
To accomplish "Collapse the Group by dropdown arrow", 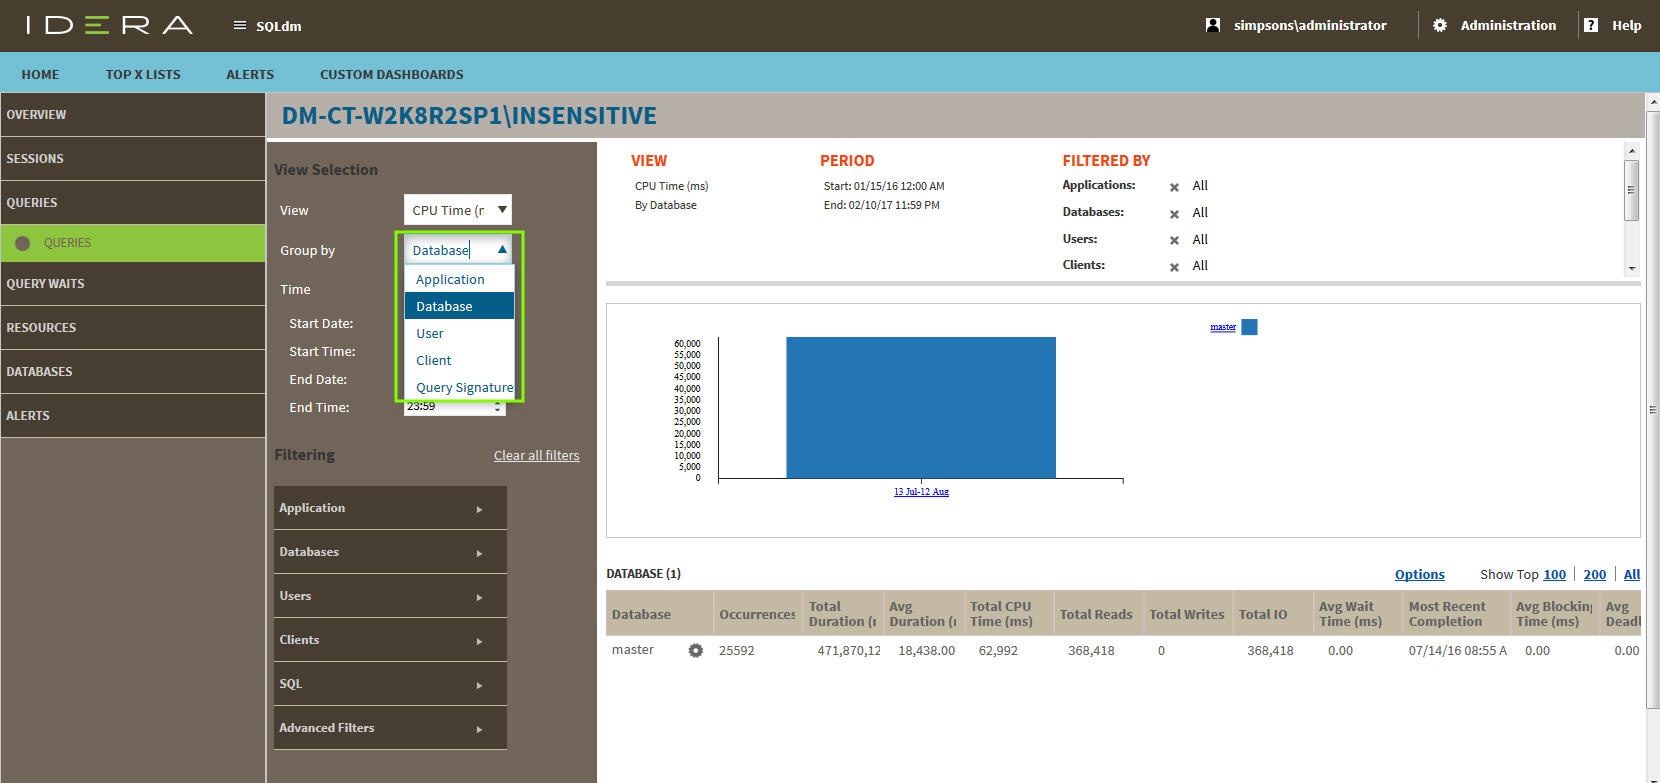I will pos(502,250).
